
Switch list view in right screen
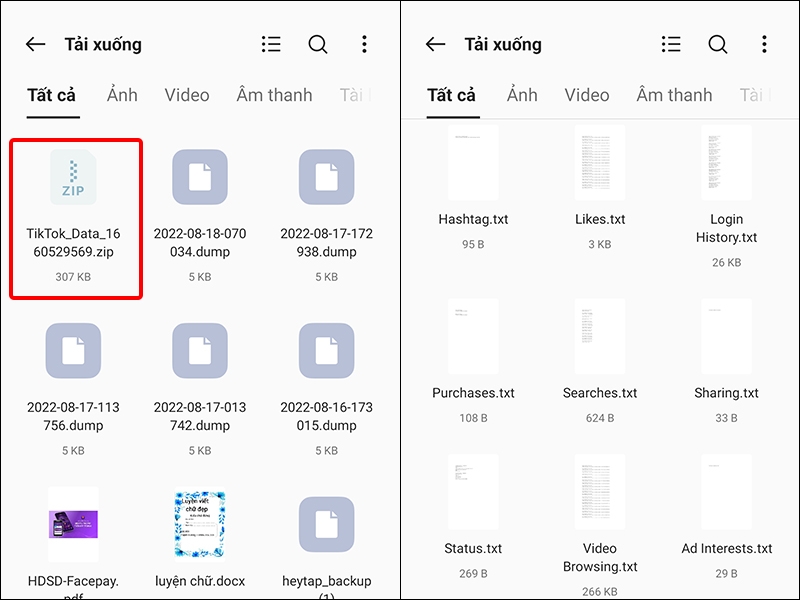pos(671,44)
